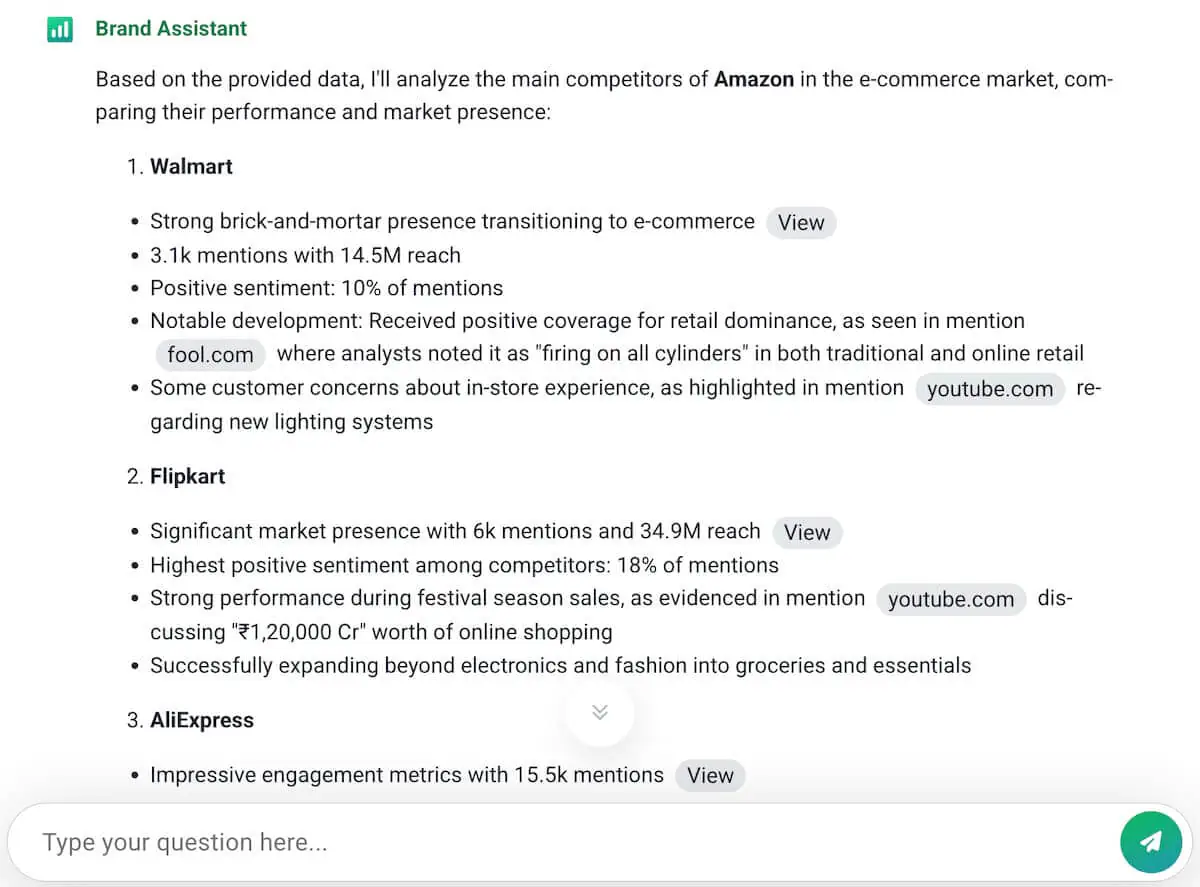This screenshot has width=1200, height=887.
Task: Open the youtube.com mention discussing festival sales
Action: click(951, 599)
